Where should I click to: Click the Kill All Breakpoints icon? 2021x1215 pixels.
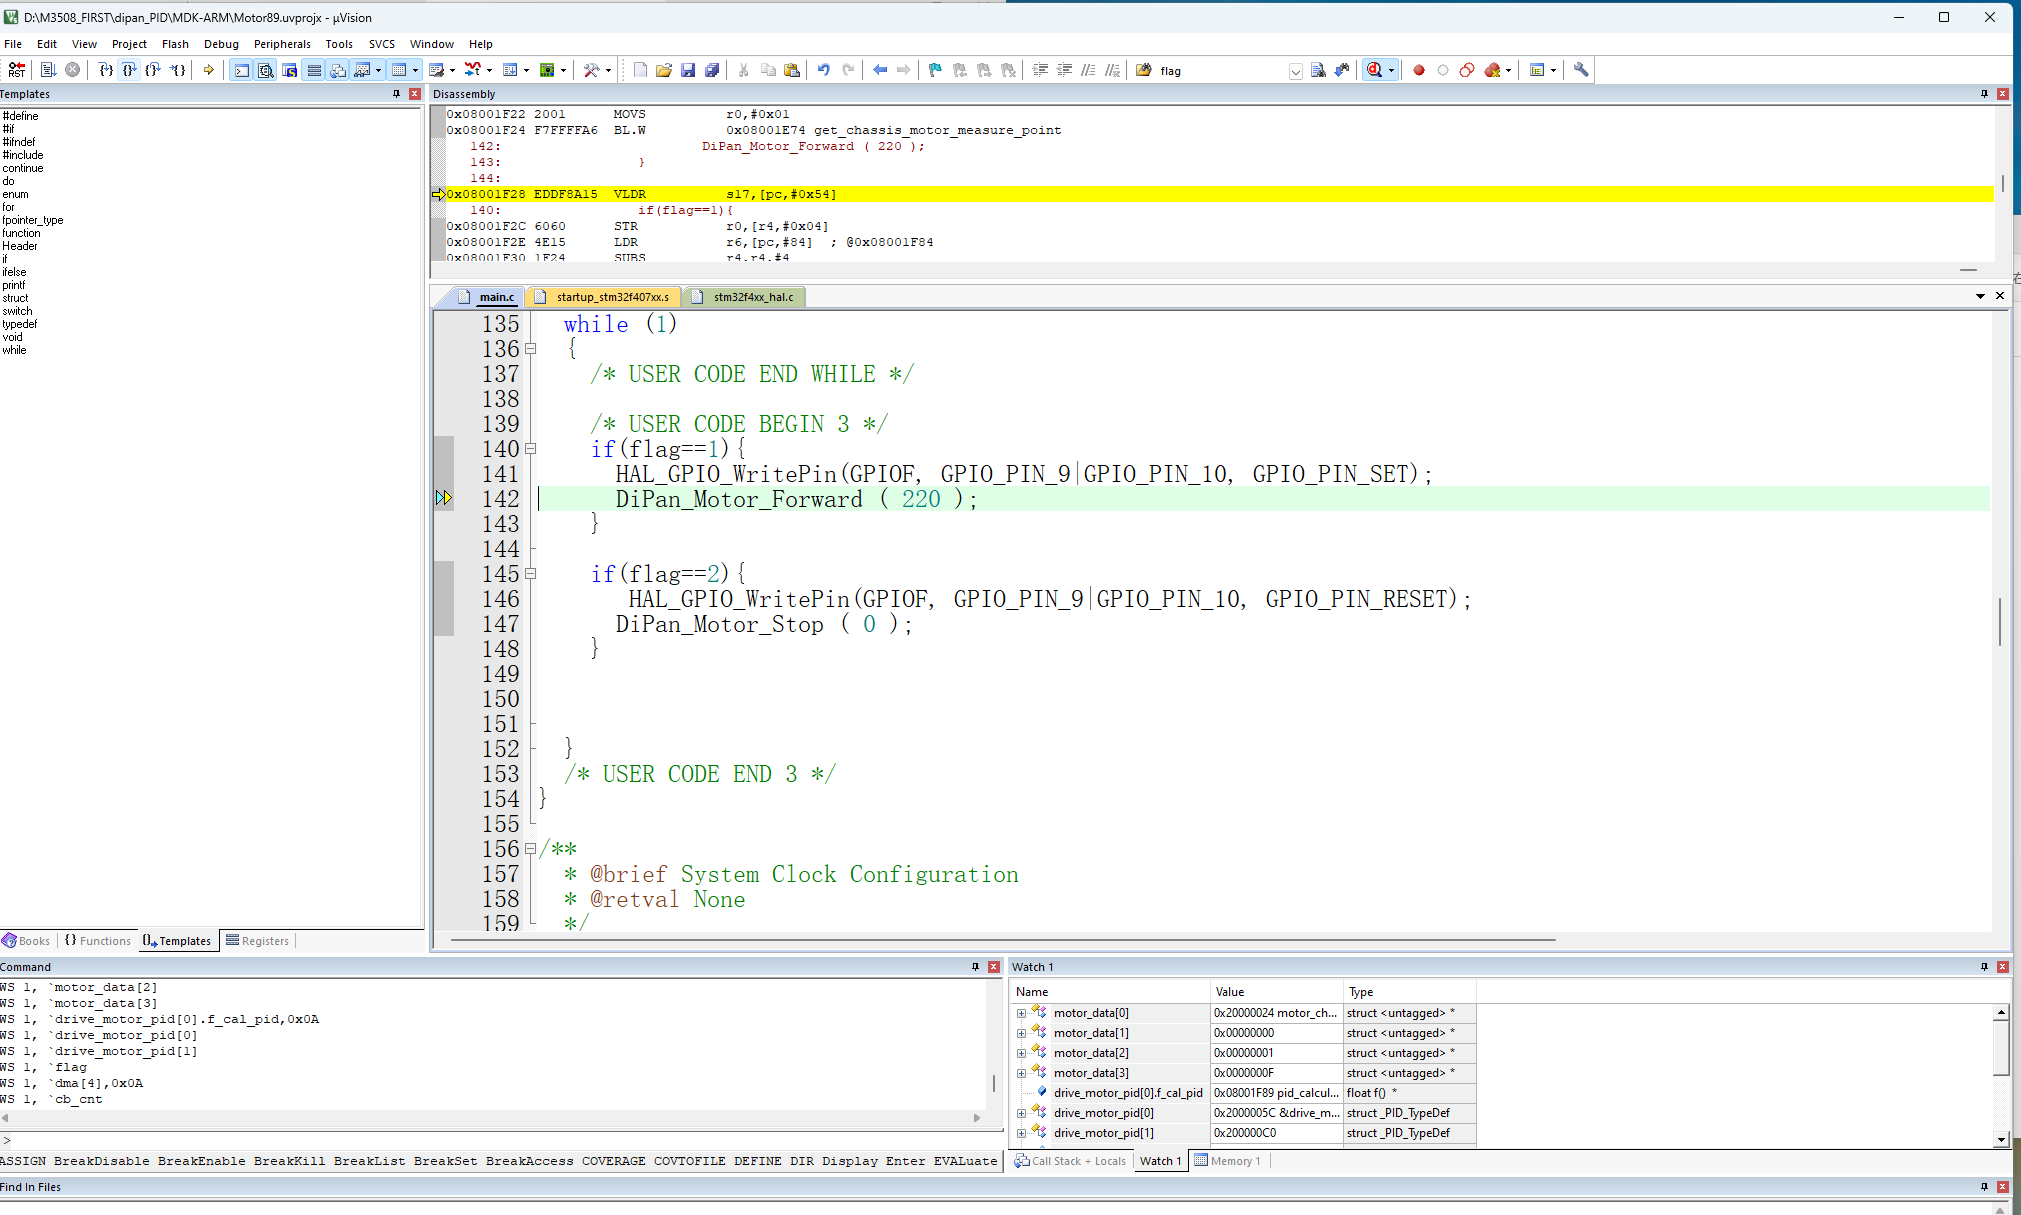pos(1492,70)
